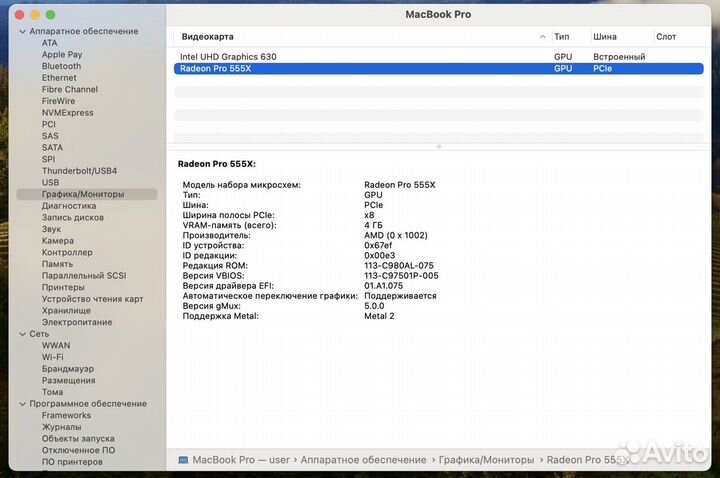Image resolution: width=720 pixels, height=478 pixels.
Task: Sort by the Видеокарта column header
Action: point(208,37)
